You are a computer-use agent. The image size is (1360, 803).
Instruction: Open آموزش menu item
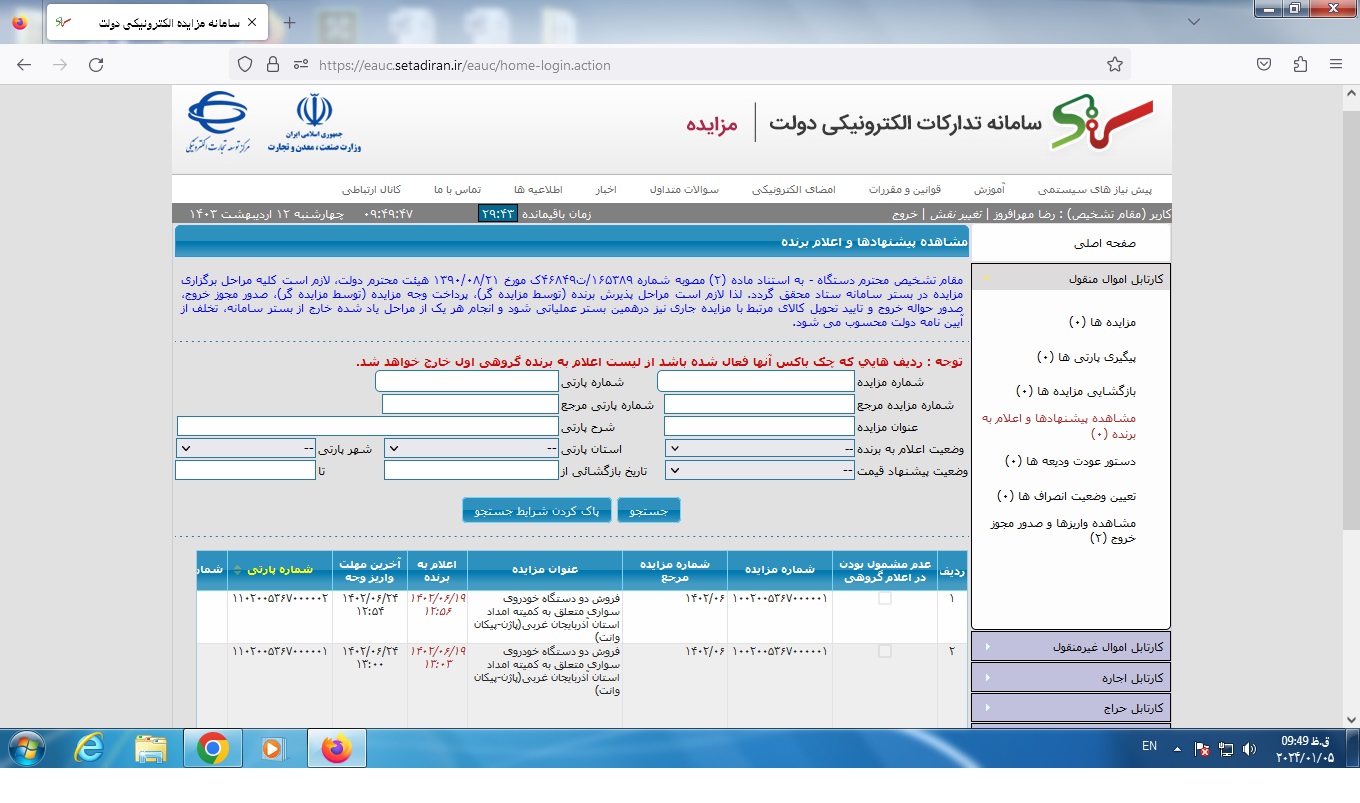pyautogui.click(x=989, y=189)
